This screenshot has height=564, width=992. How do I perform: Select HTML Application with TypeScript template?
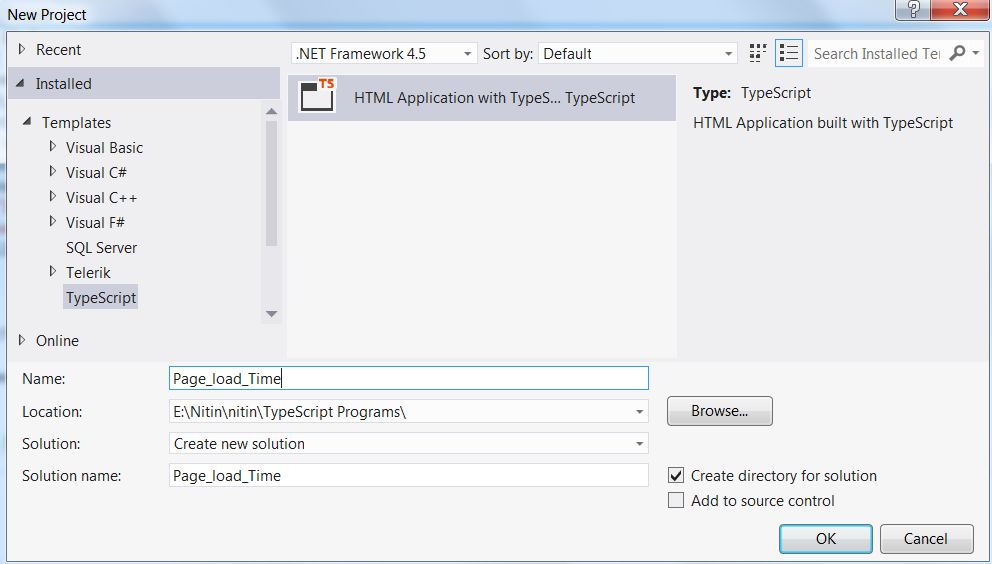click(482, 97)
